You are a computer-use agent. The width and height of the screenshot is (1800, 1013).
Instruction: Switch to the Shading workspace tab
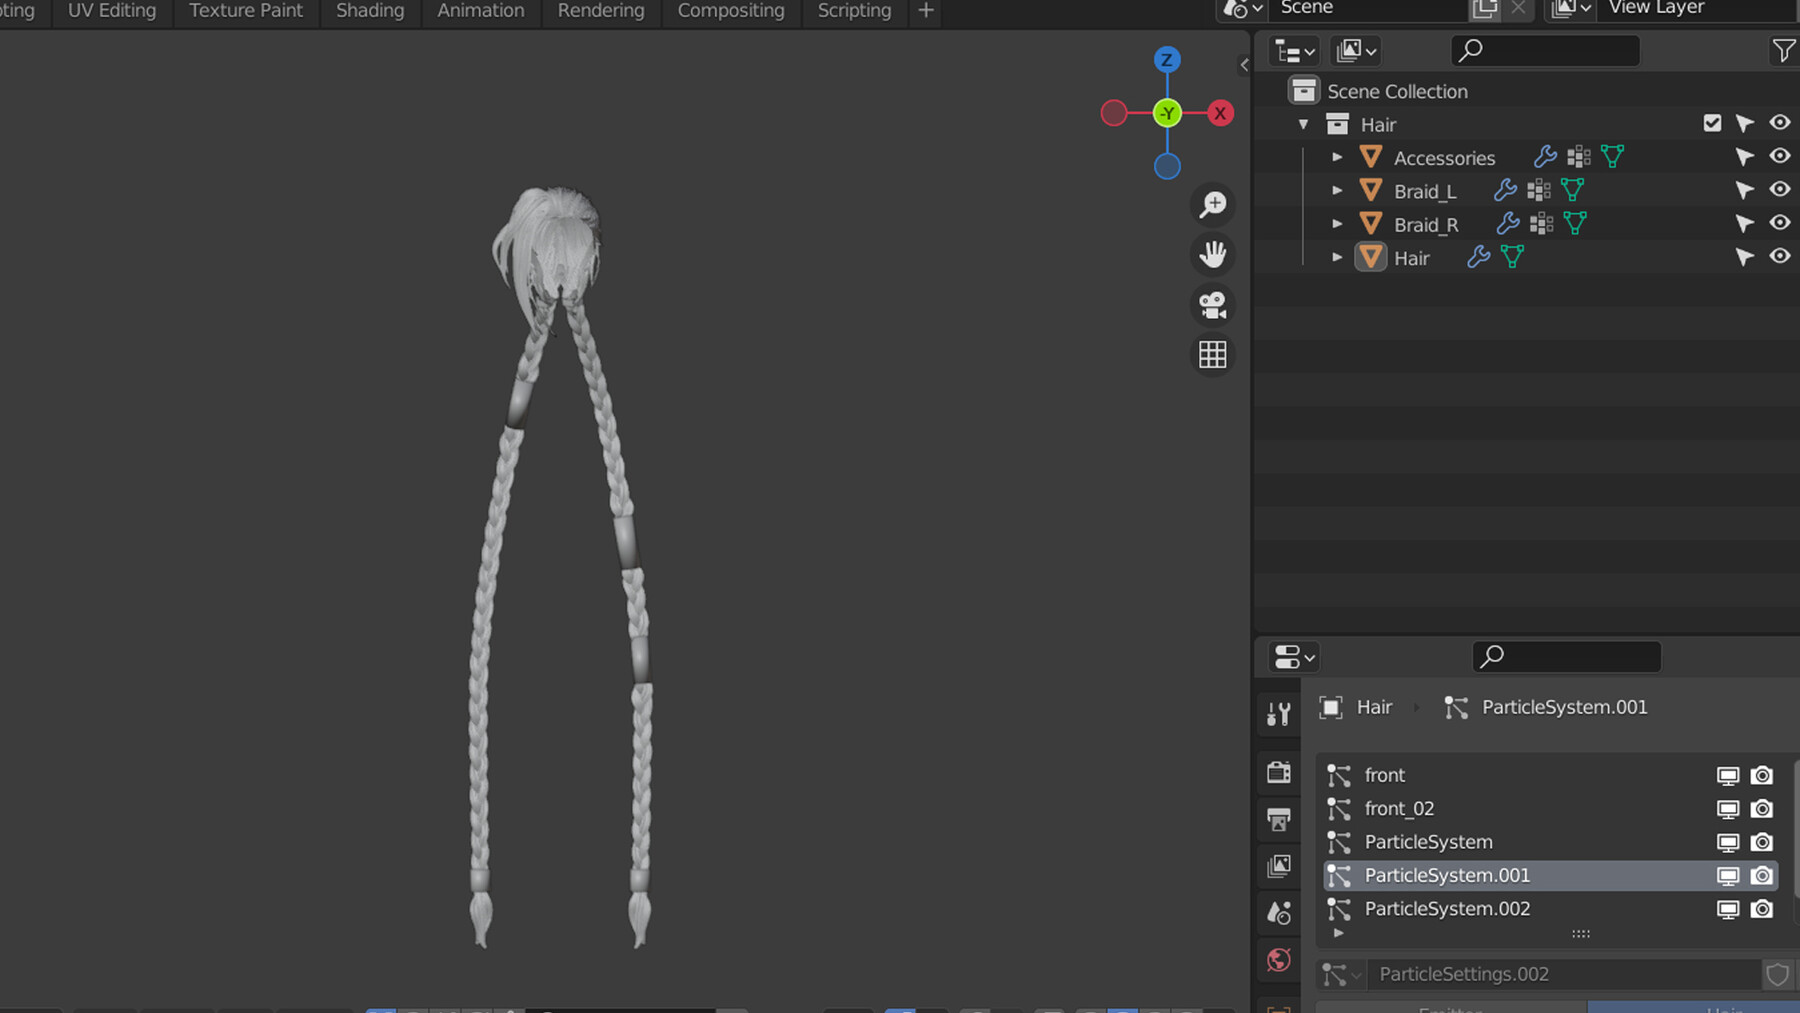(370, 11)
